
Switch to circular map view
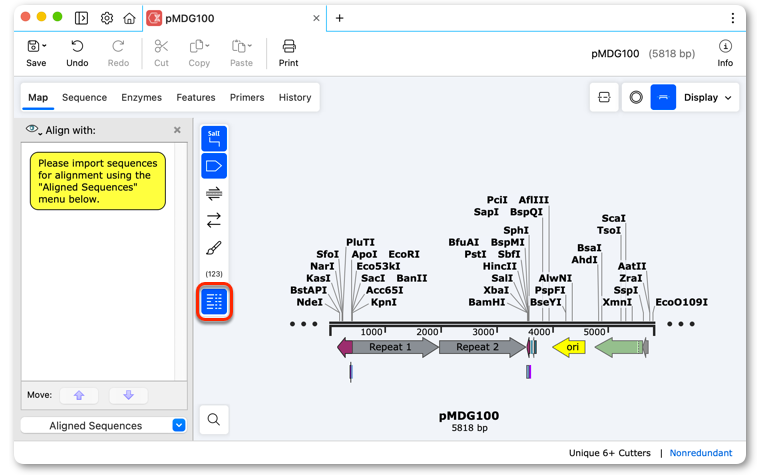(636, 97)
